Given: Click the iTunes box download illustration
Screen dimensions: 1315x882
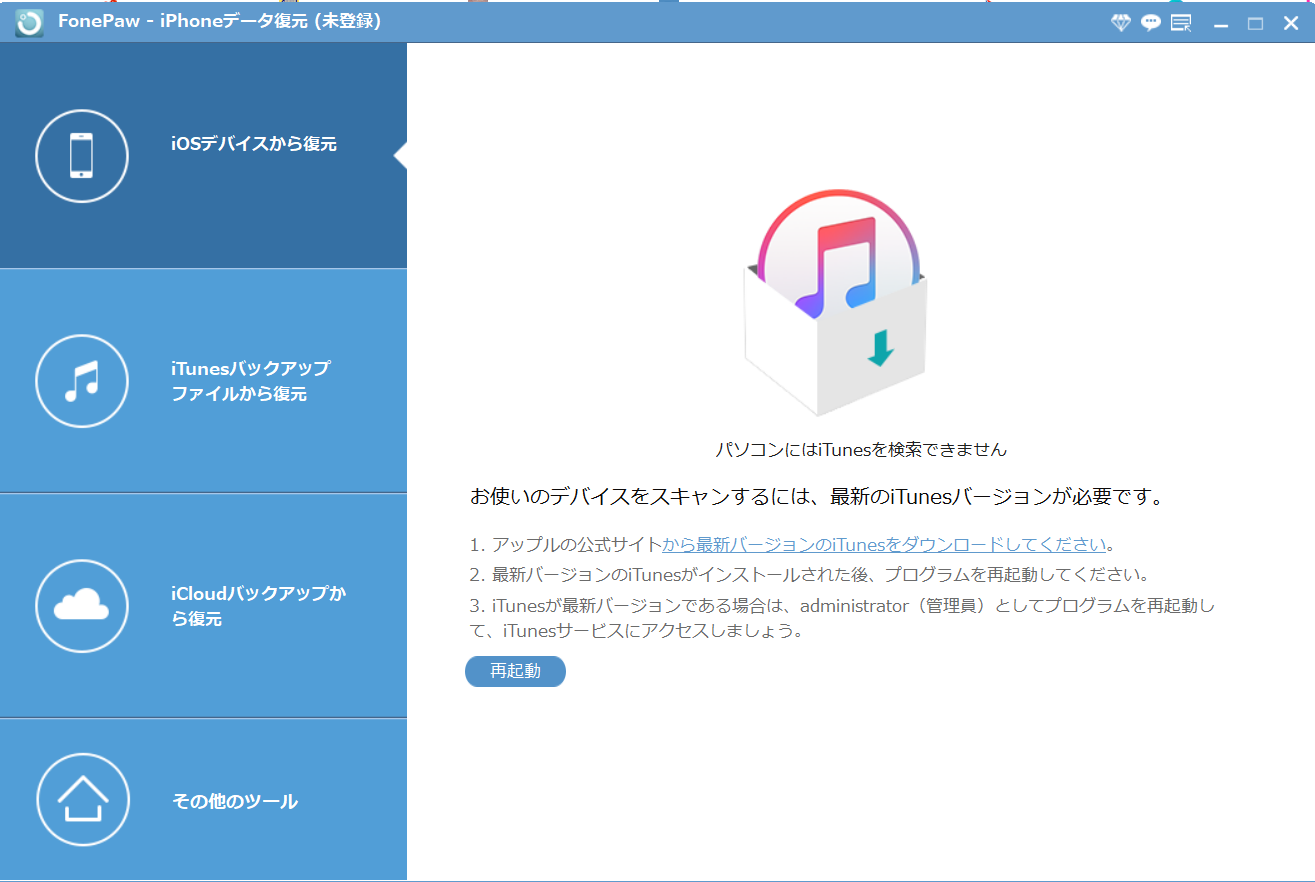Looking at the screenshot, I should [836, 300].
